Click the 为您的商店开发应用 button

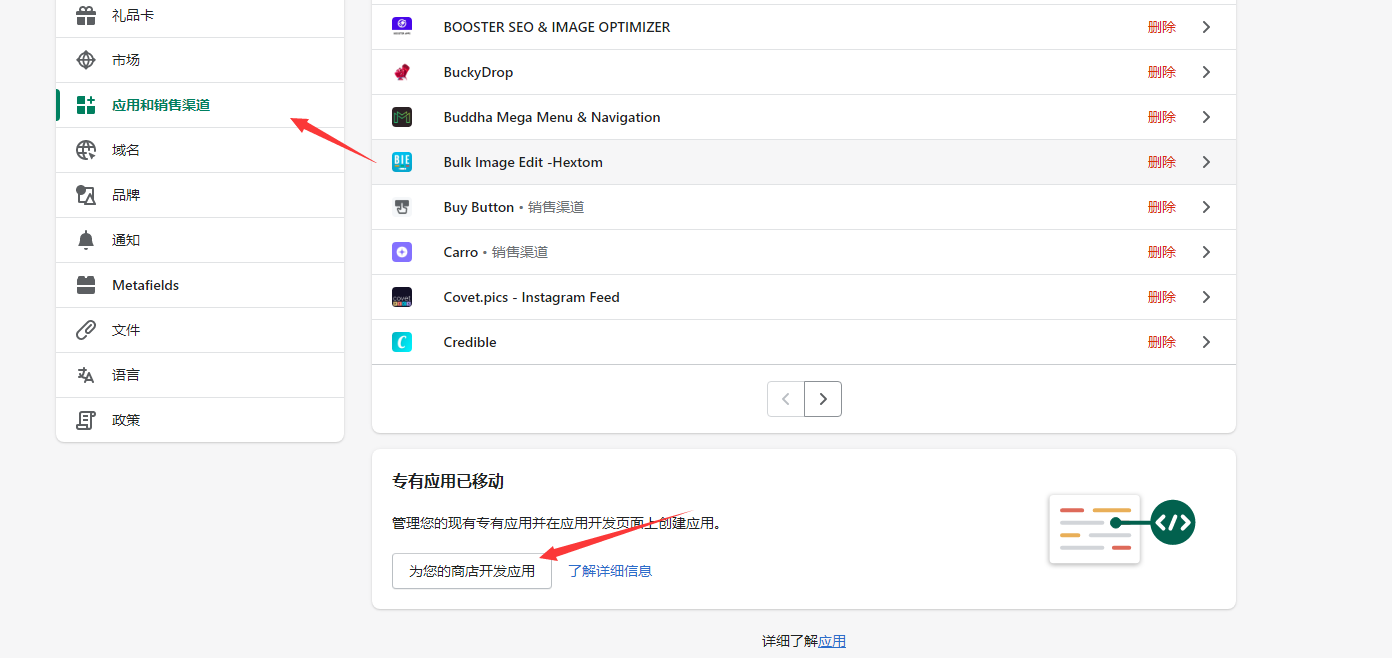(x=472, y=571)
